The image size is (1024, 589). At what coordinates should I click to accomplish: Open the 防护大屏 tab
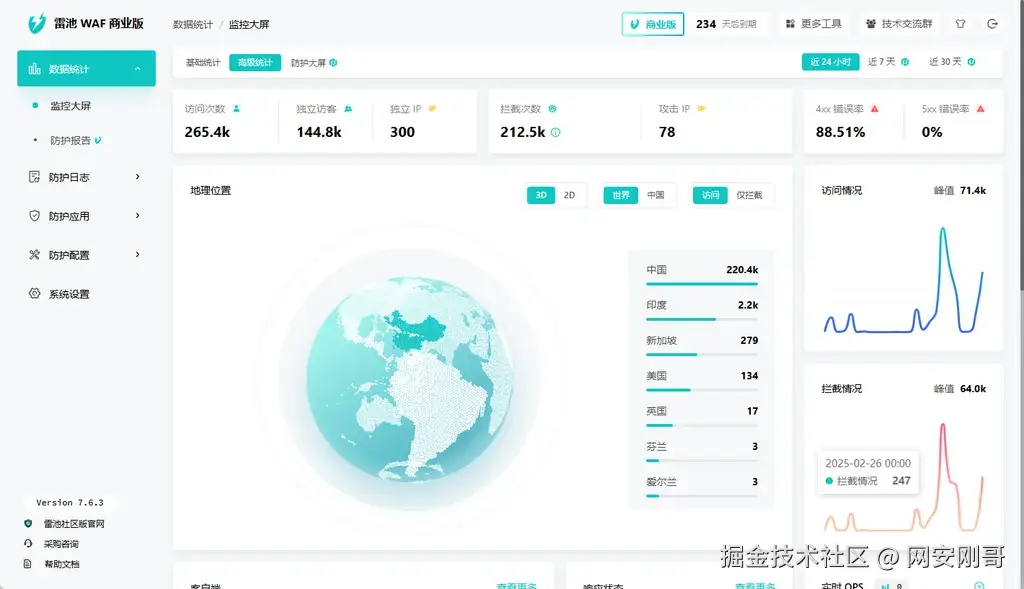coord(308,63)
